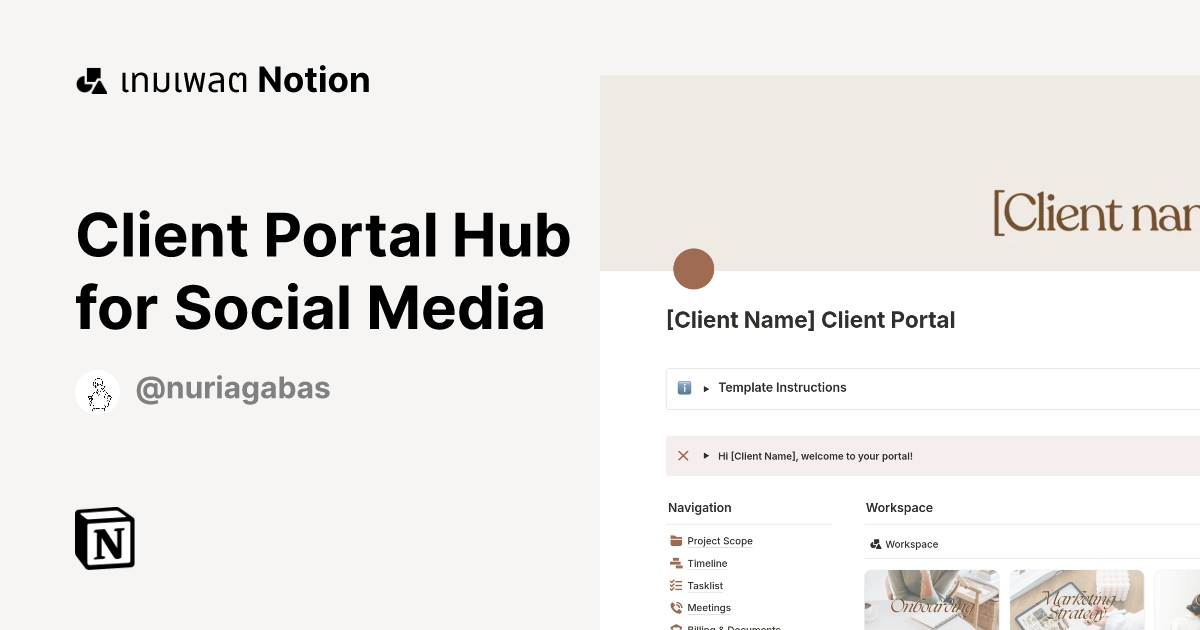Open the Meetings page

709,607
